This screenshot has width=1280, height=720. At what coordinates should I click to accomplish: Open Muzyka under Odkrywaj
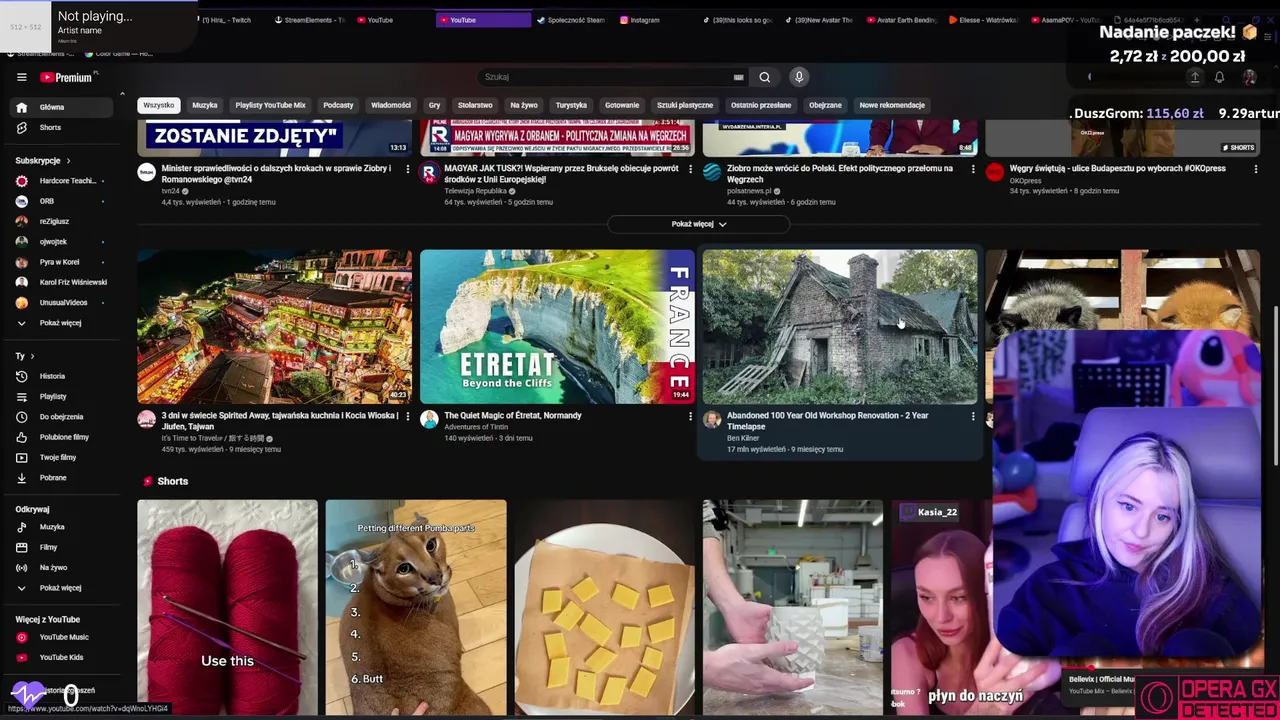[62, 527]
